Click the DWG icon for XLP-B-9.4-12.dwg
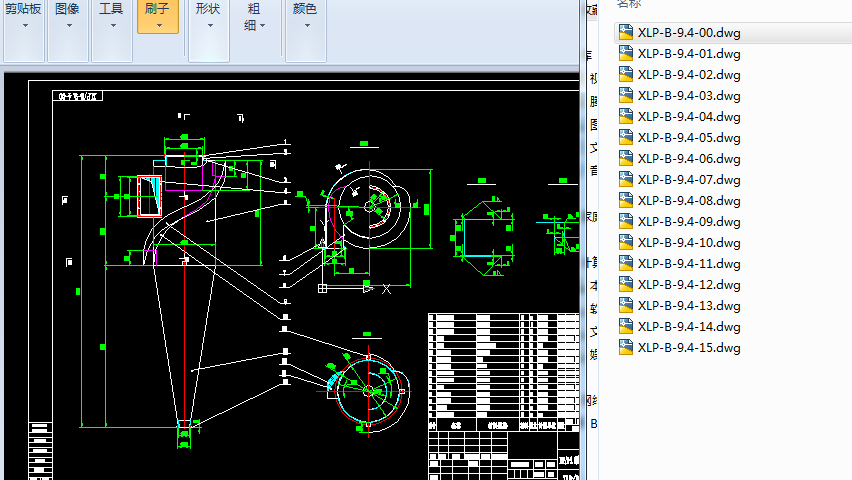 626,285
